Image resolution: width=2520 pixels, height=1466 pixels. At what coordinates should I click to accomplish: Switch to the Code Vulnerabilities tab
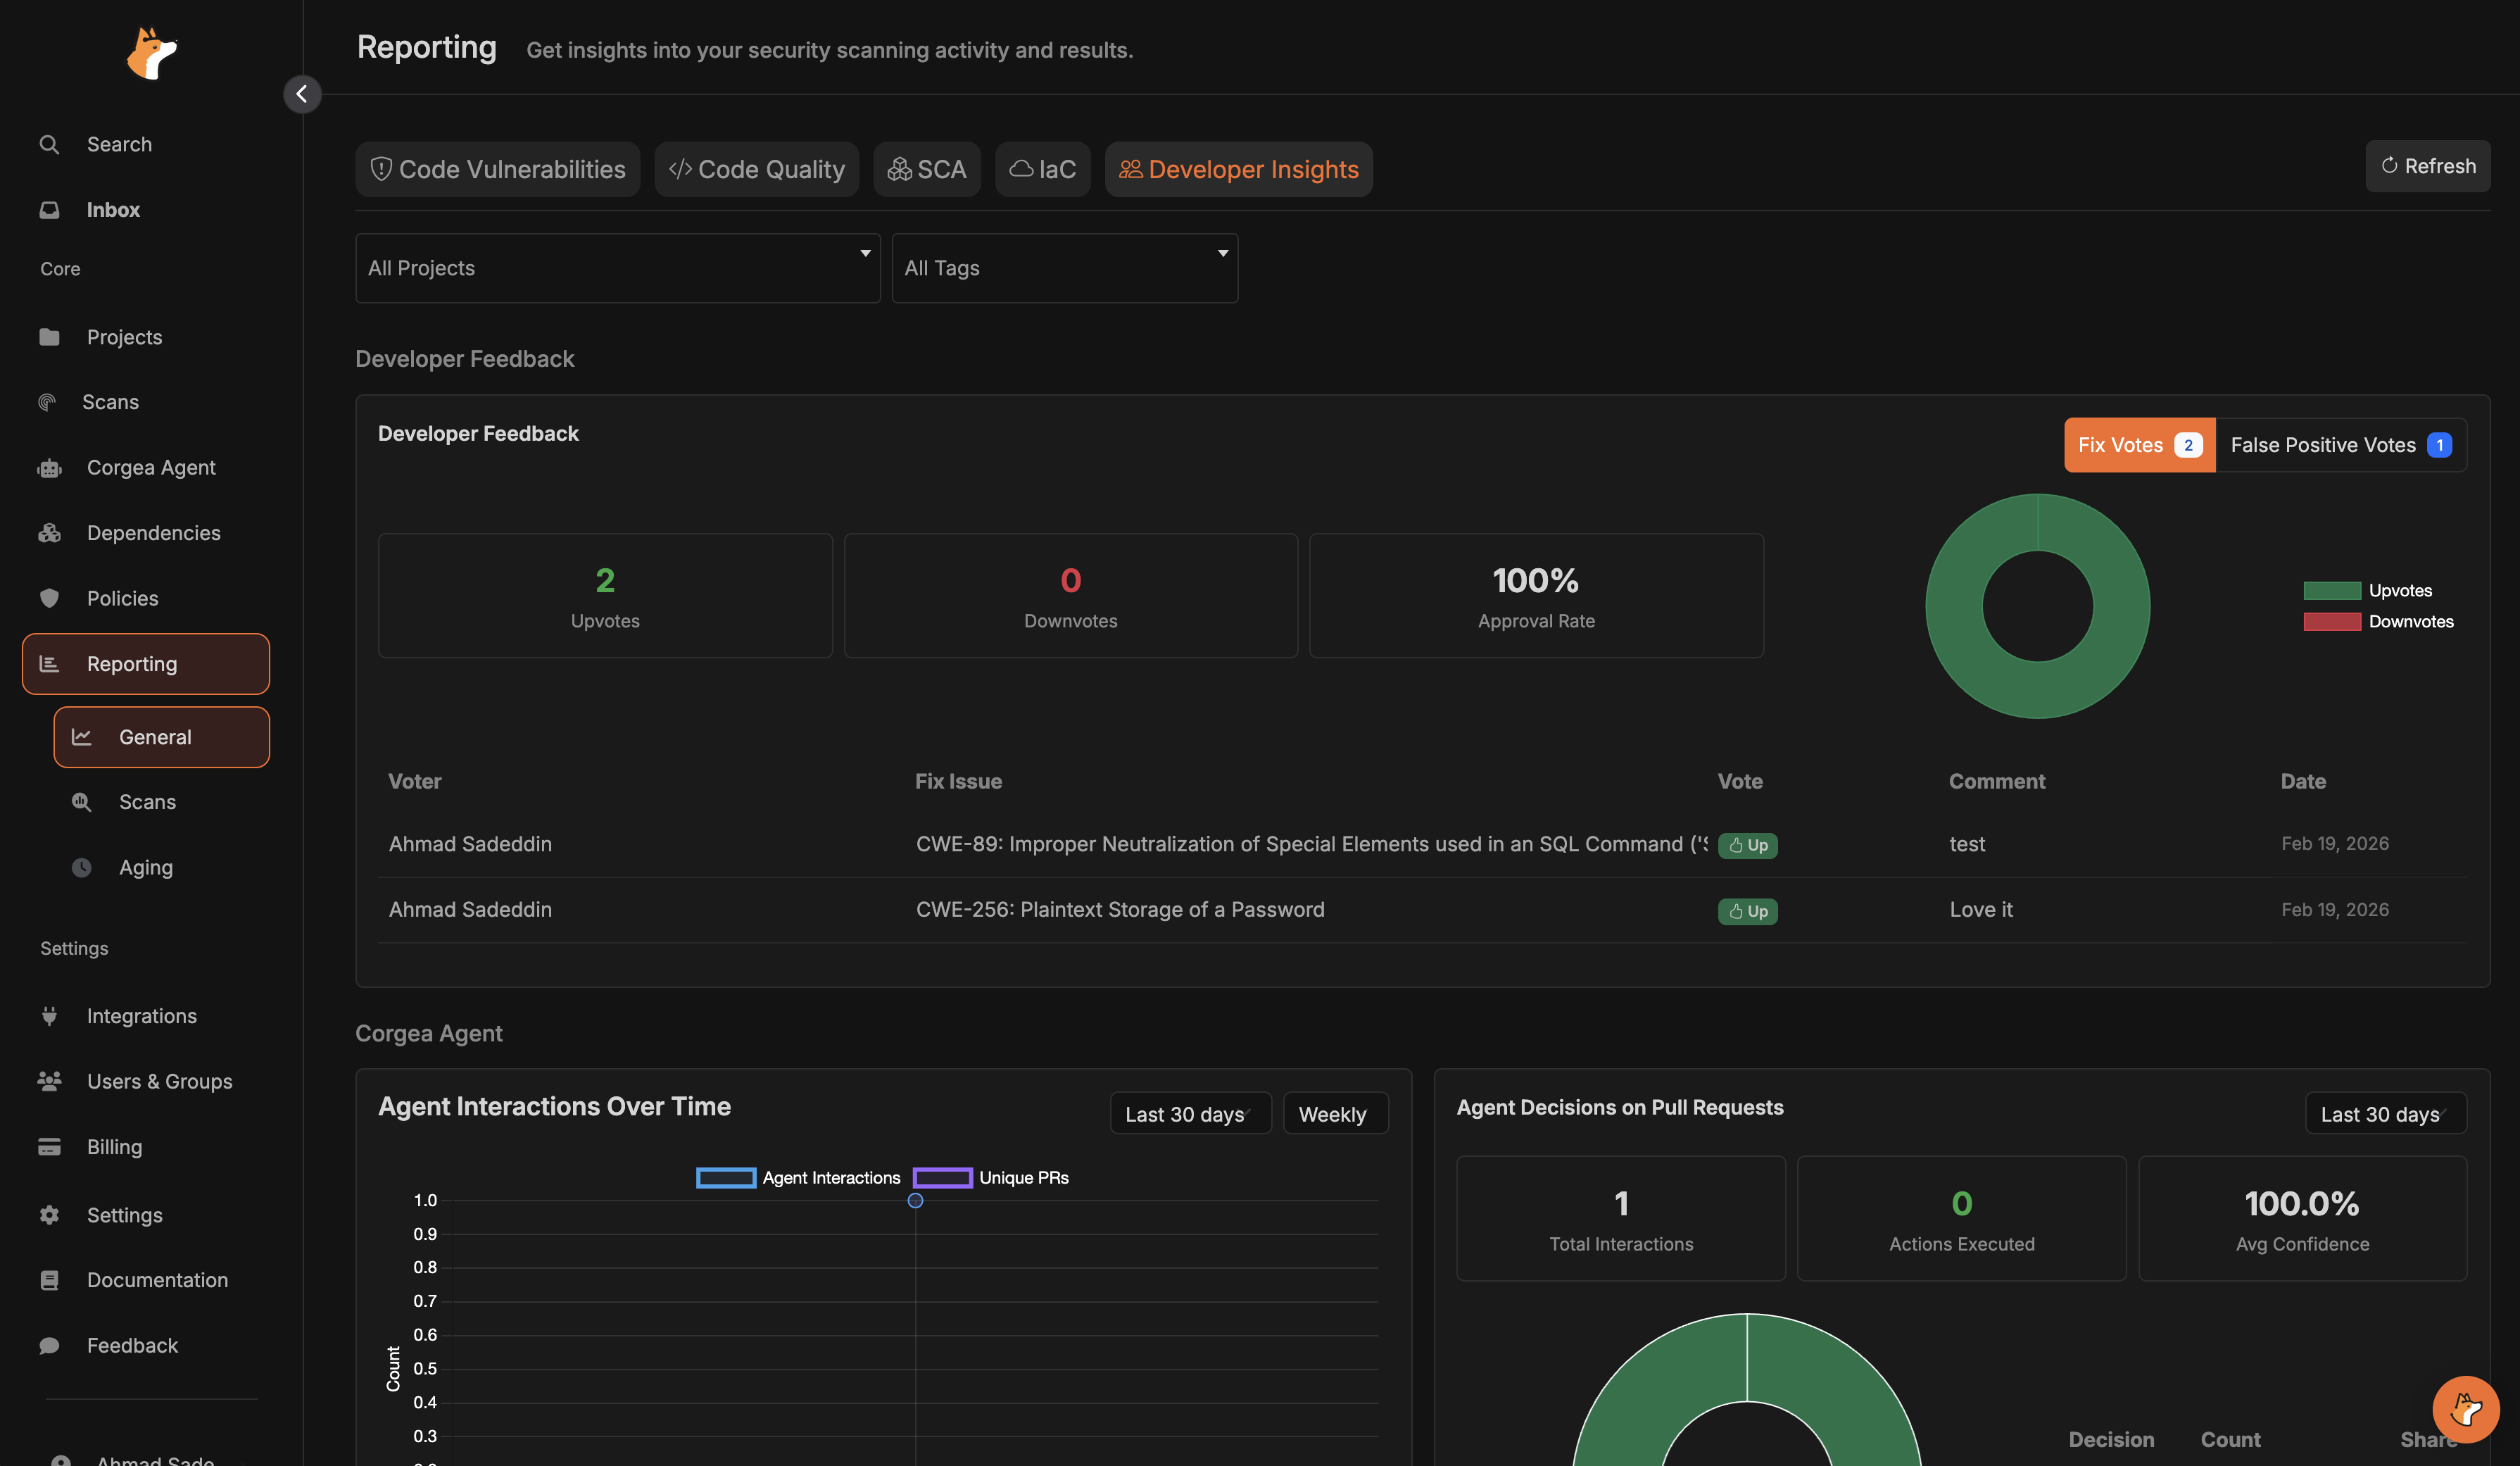pos(497,169)
